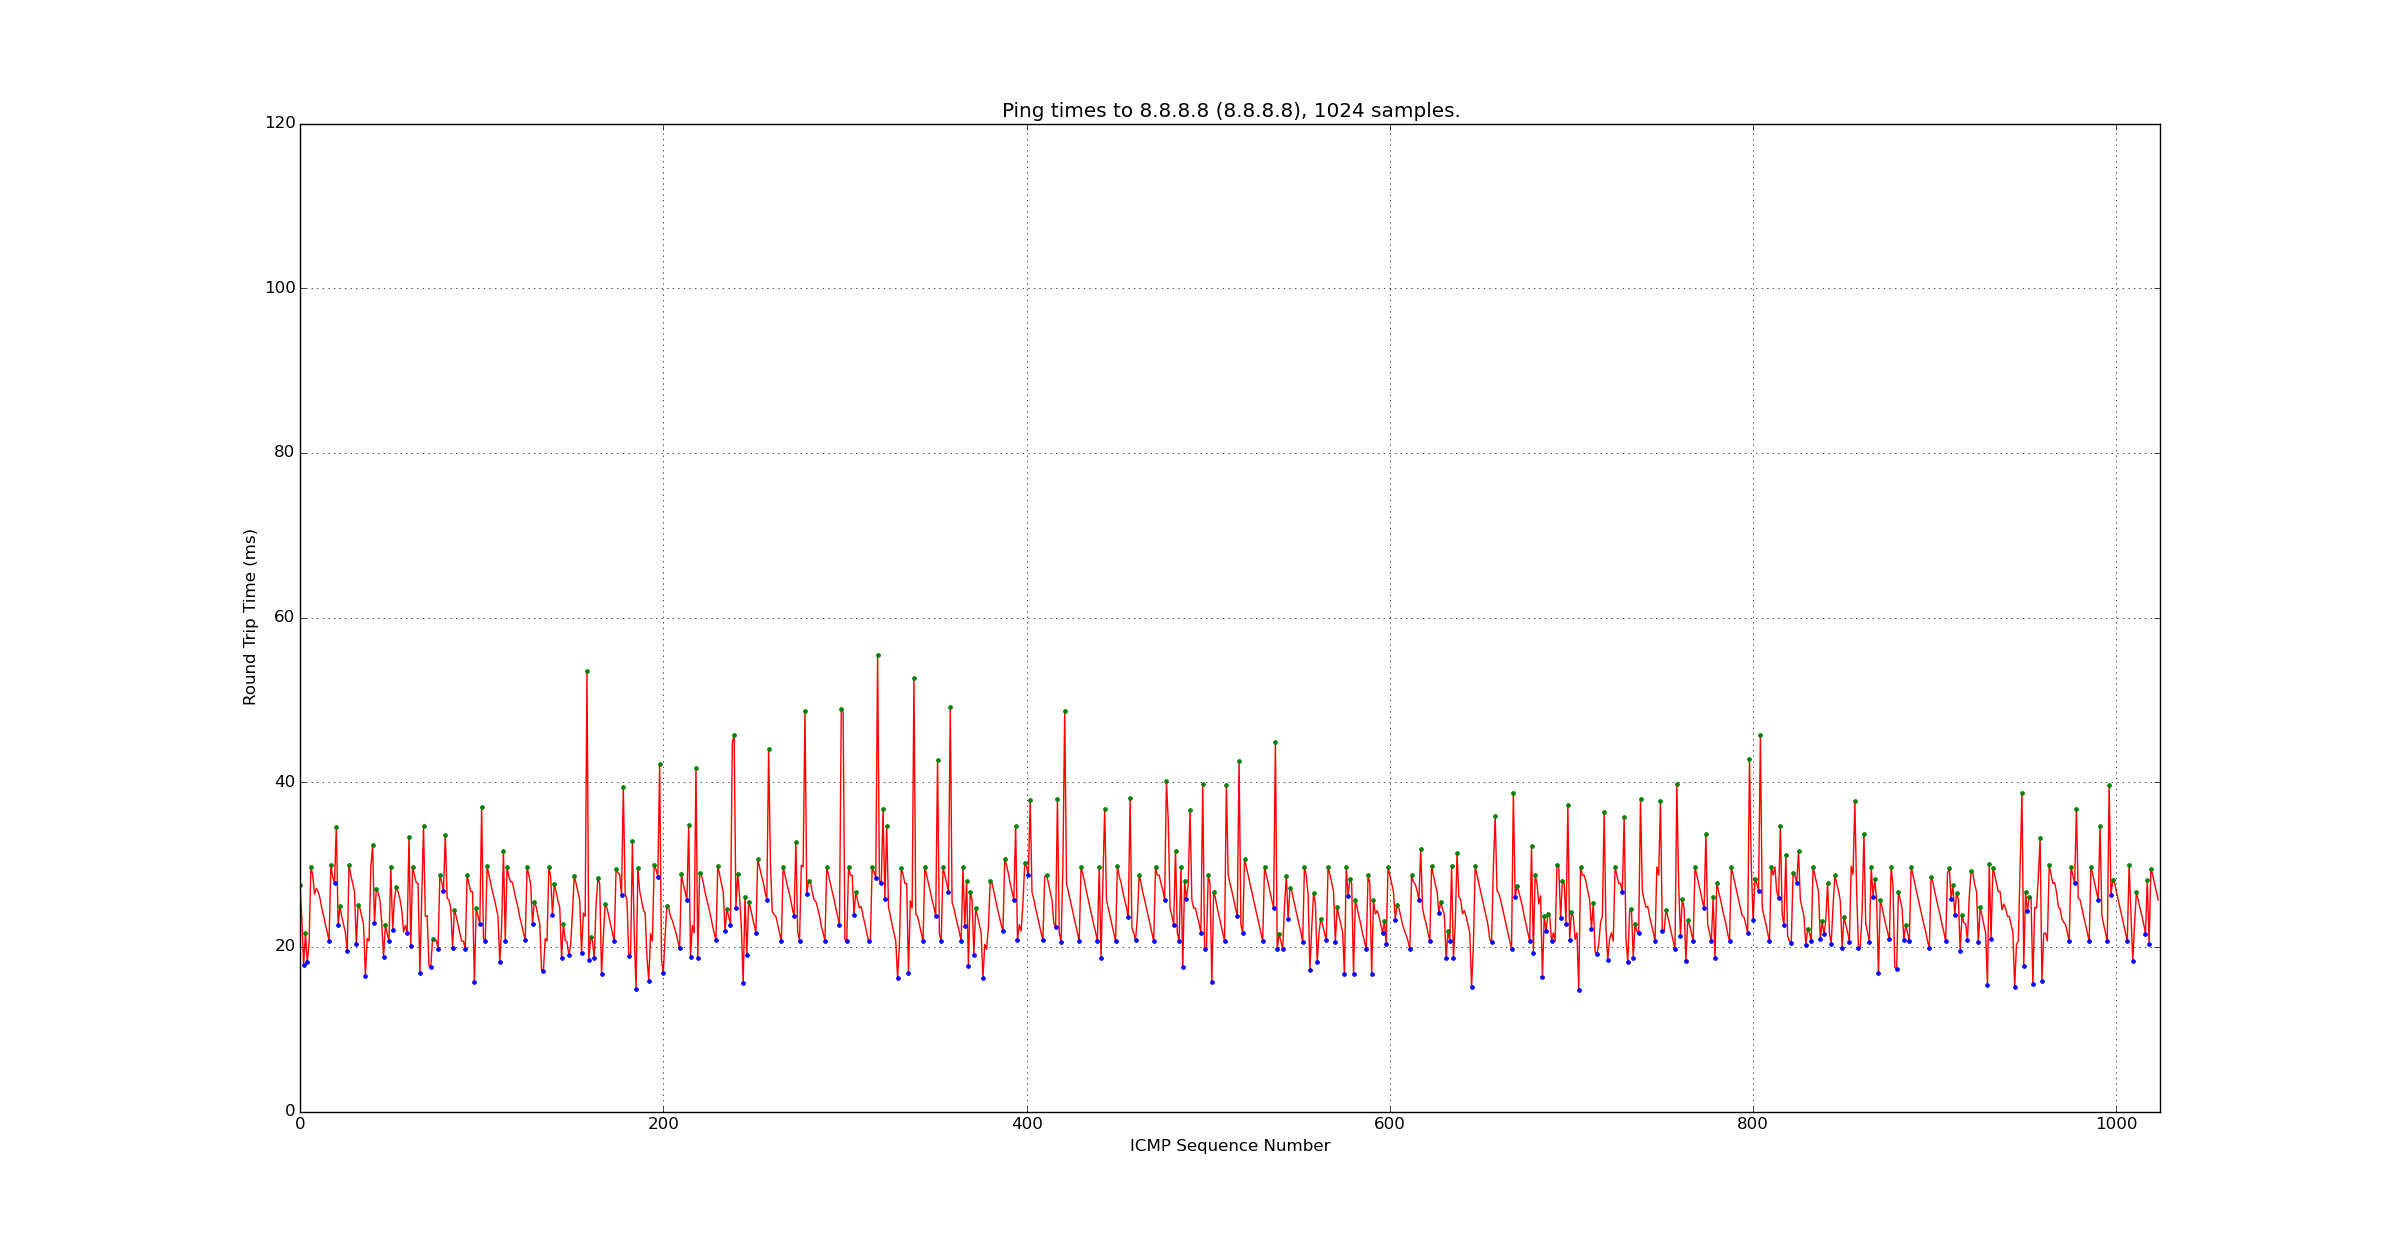This screenshot has height=1235, width=2400.
Task: Click the y-axis origin label 0
Action: coord(291,1111)
